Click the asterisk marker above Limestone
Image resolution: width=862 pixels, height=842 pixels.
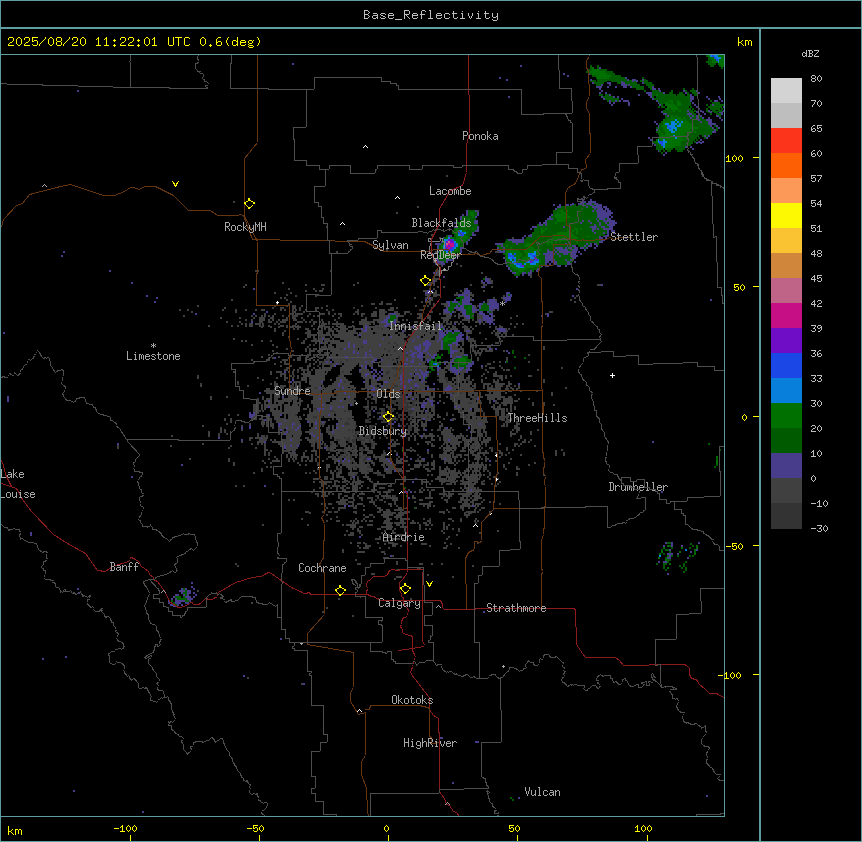coord(153,345)
